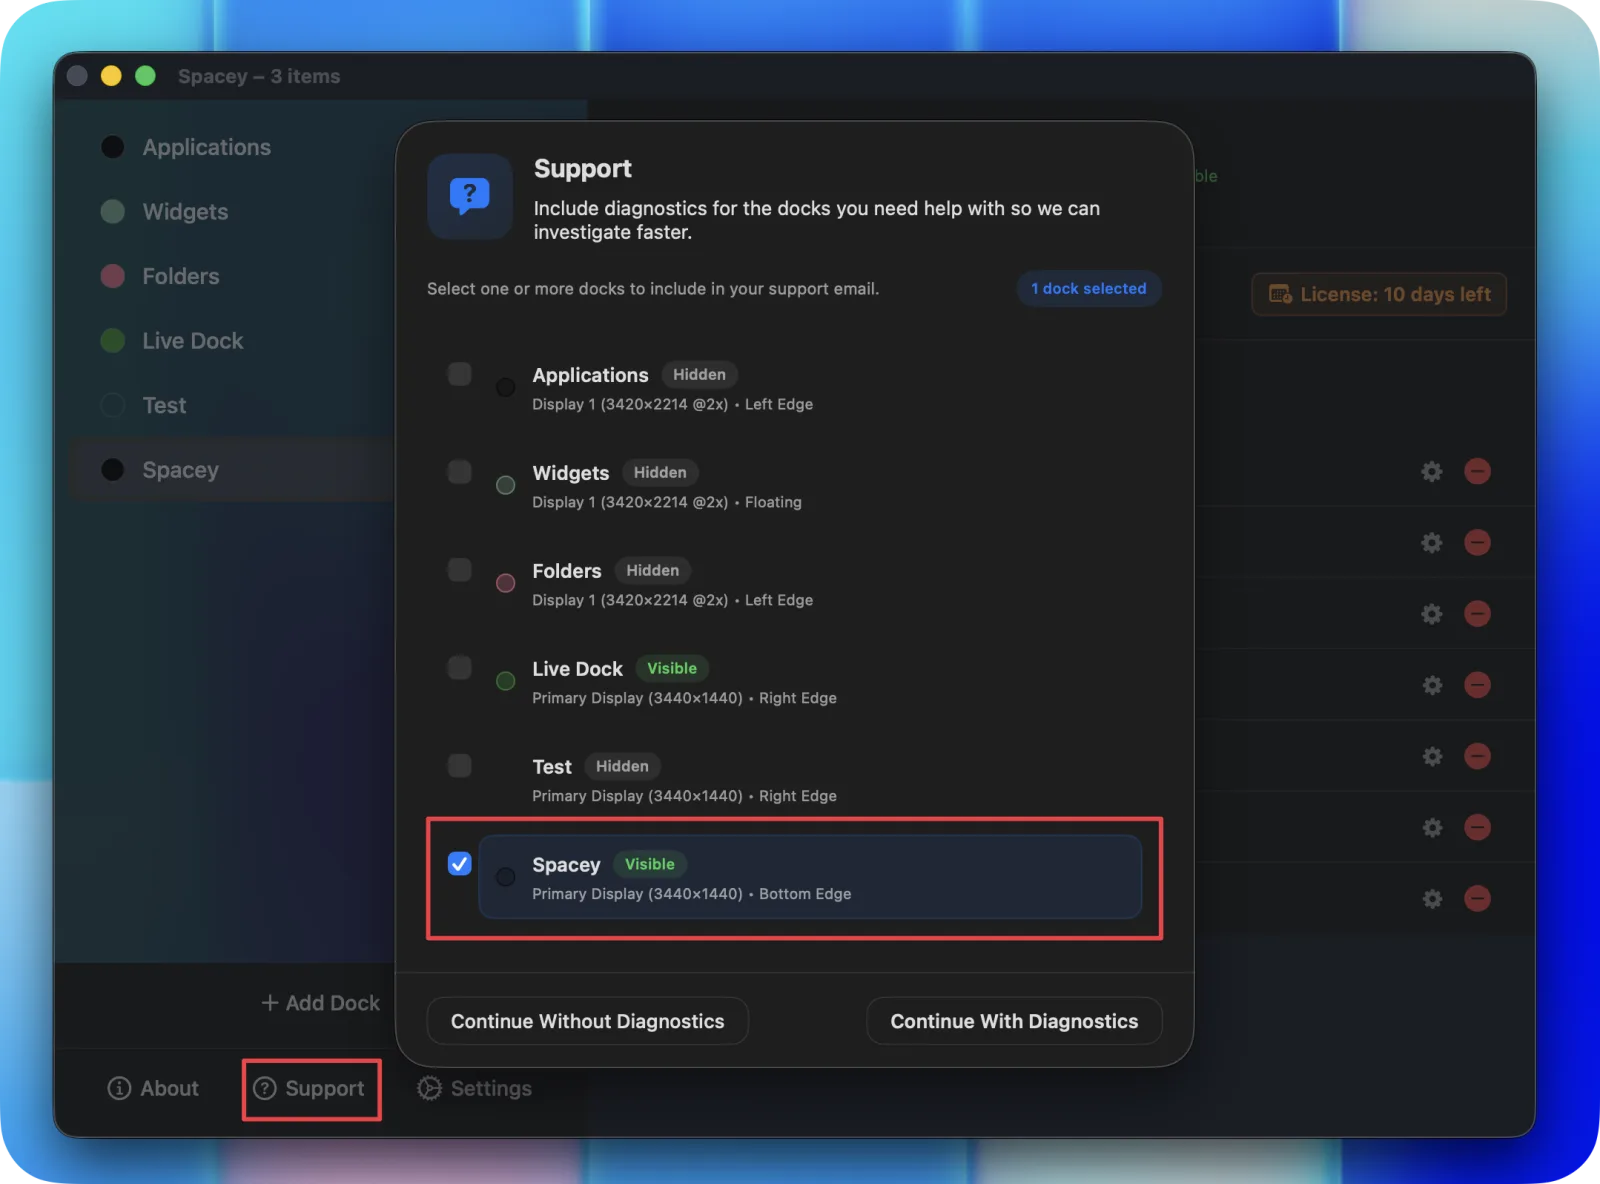Click the calendar icon in License badge

1280,294
